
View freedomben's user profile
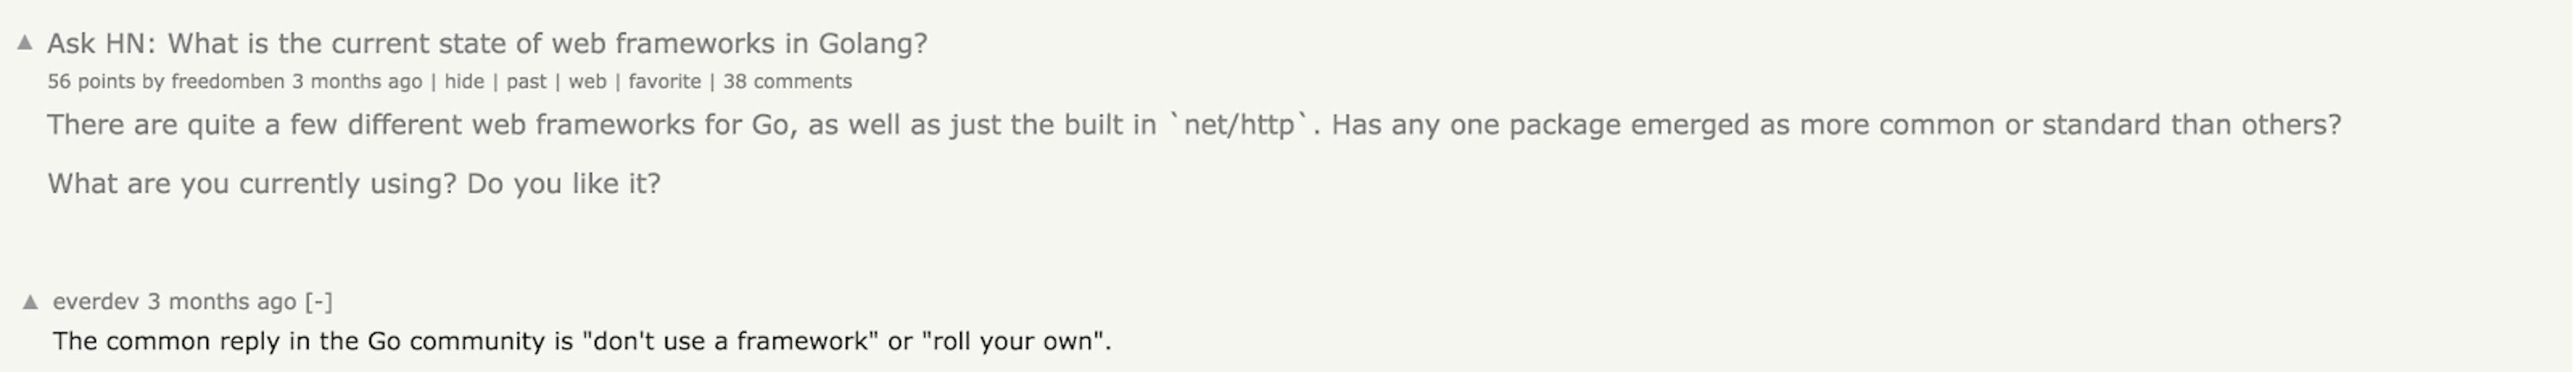click(228, 82)
